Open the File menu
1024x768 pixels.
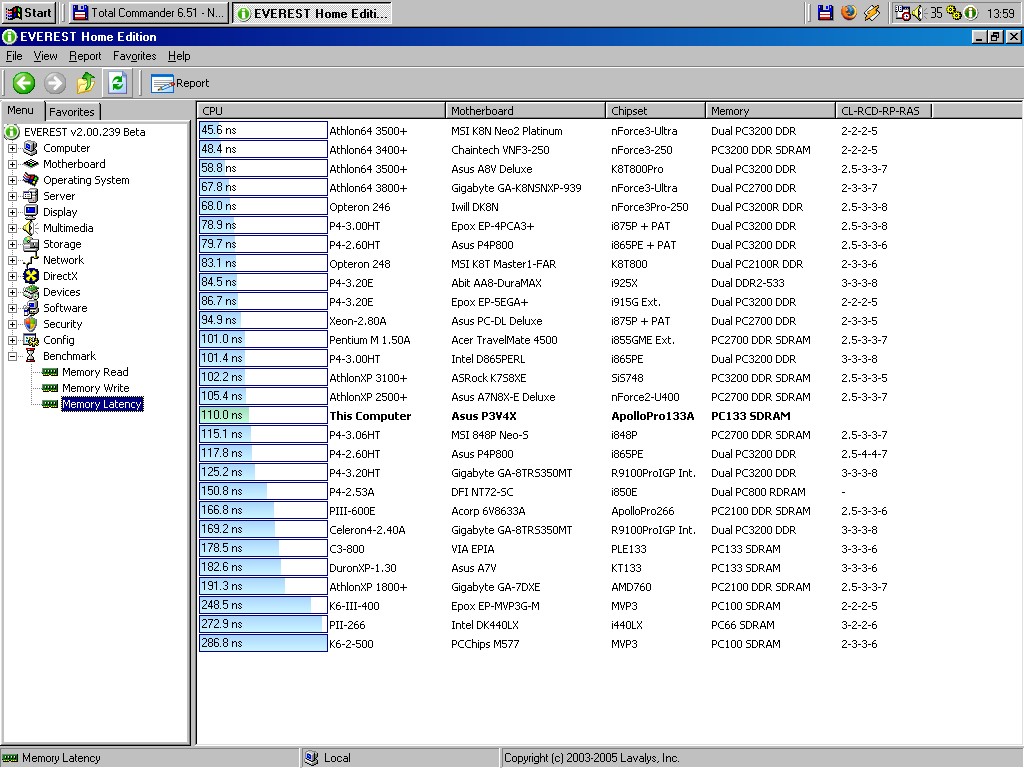(14, 56)
